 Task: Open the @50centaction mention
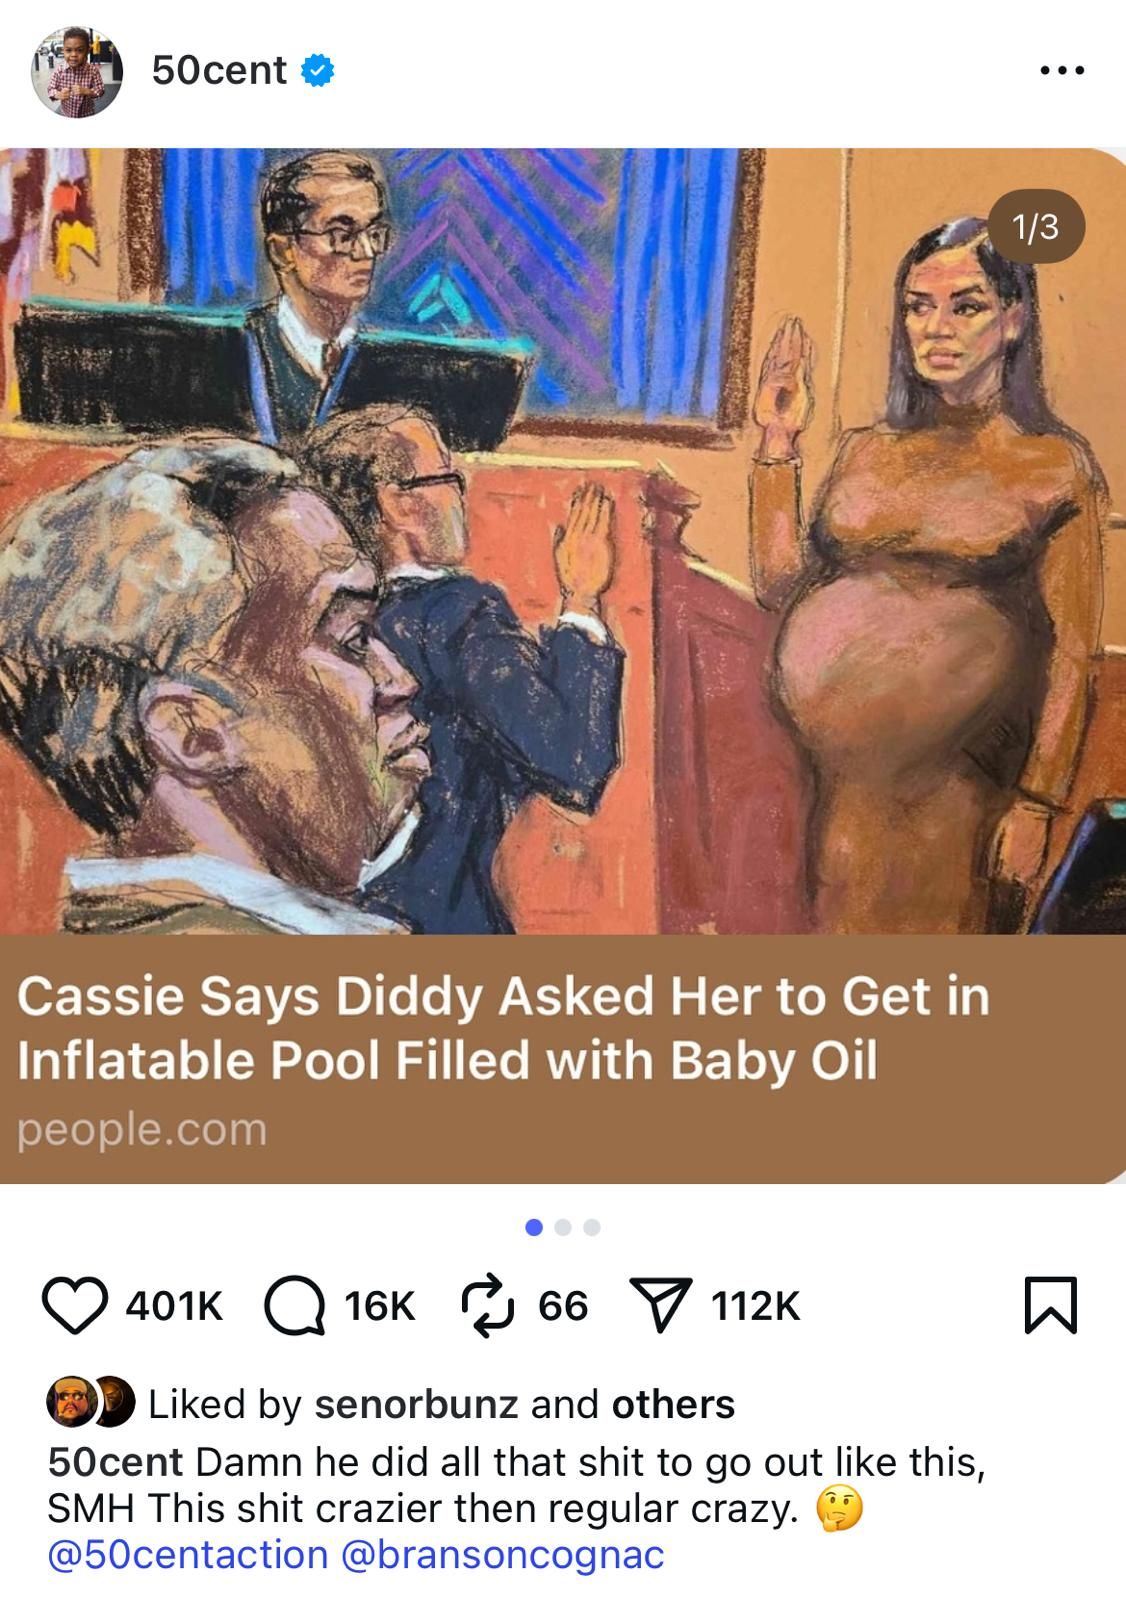coord(188,1555)
